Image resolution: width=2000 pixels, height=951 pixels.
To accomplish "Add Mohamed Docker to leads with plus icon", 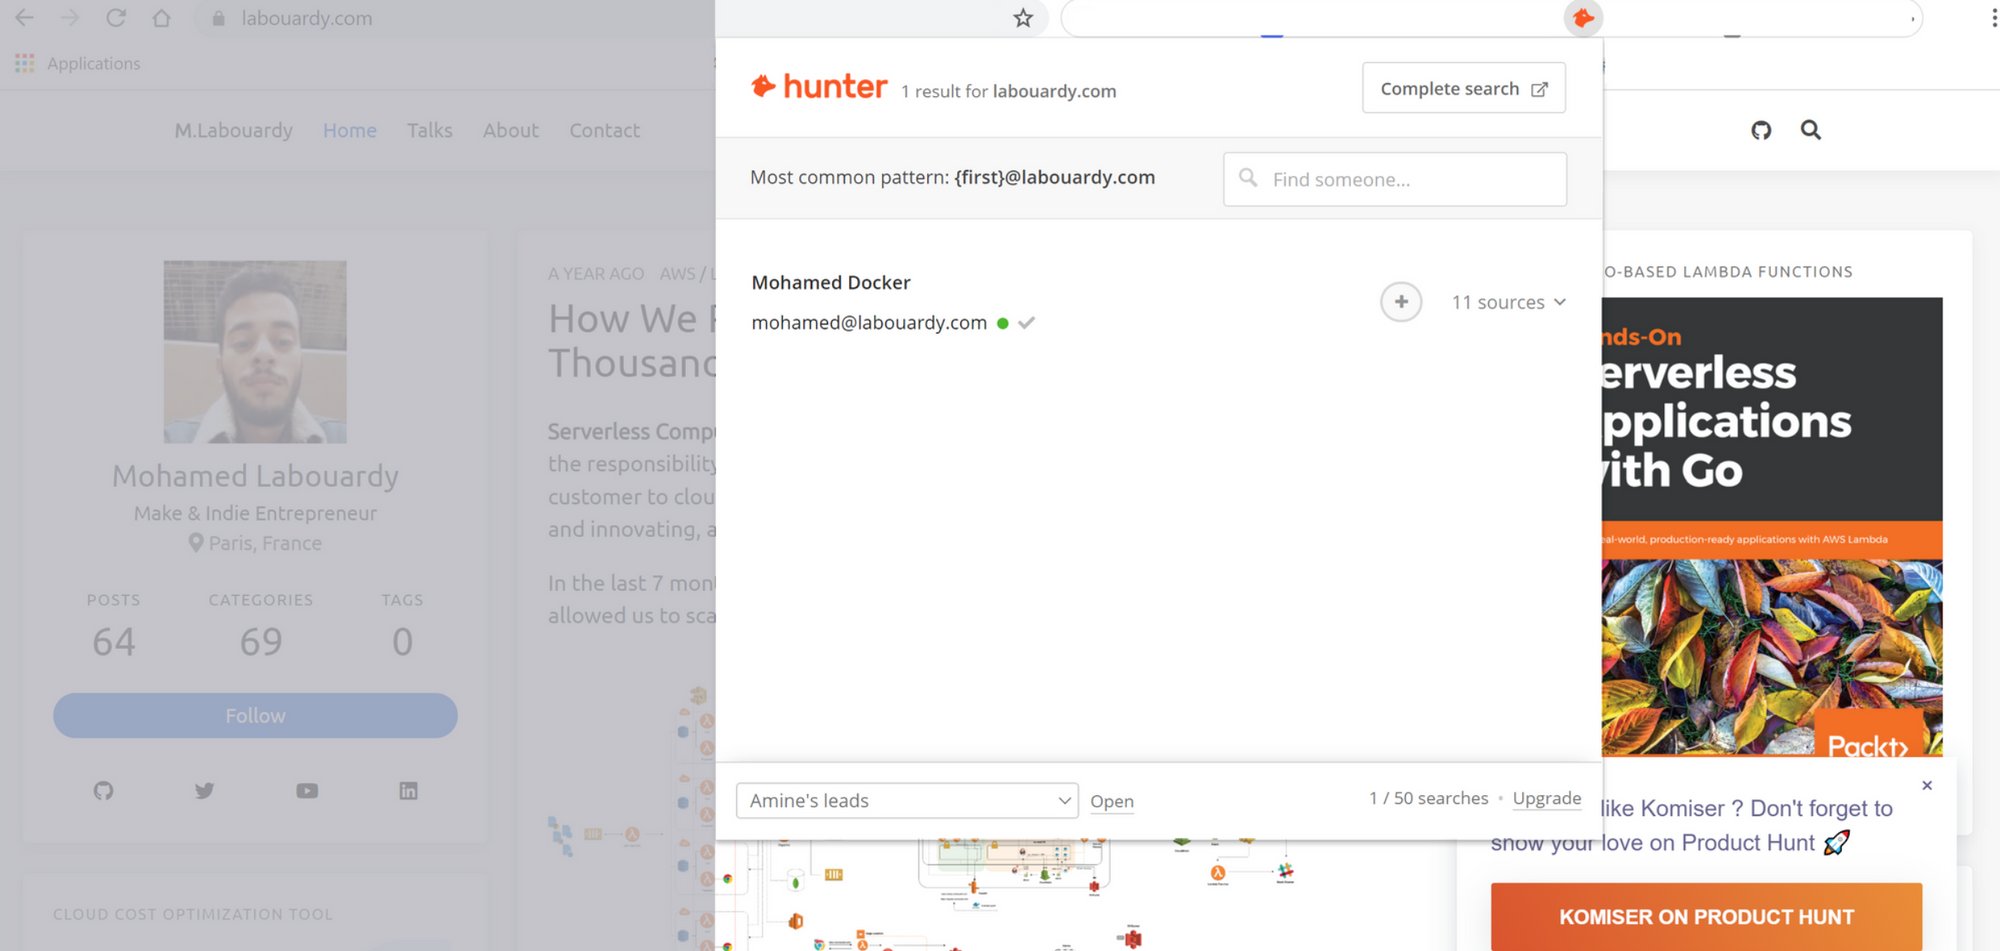I will coord(1401,302).
